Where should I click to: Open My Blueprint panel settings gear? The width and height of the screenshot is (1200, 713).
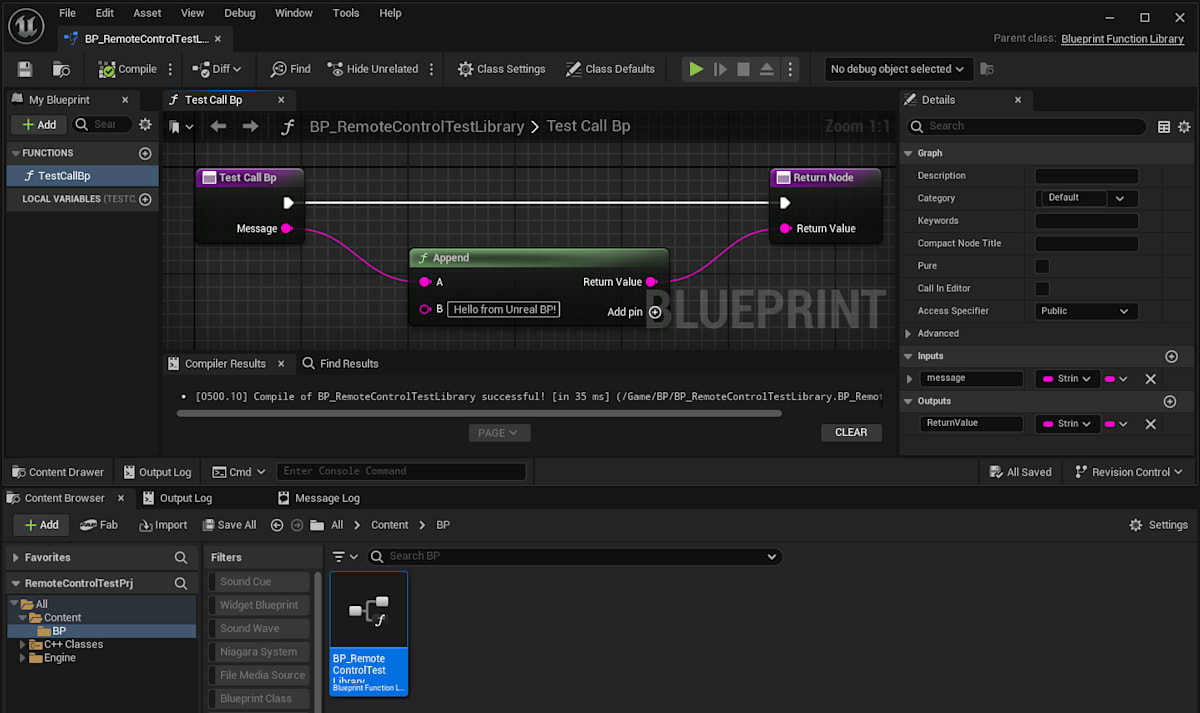[x=145, y=124]
